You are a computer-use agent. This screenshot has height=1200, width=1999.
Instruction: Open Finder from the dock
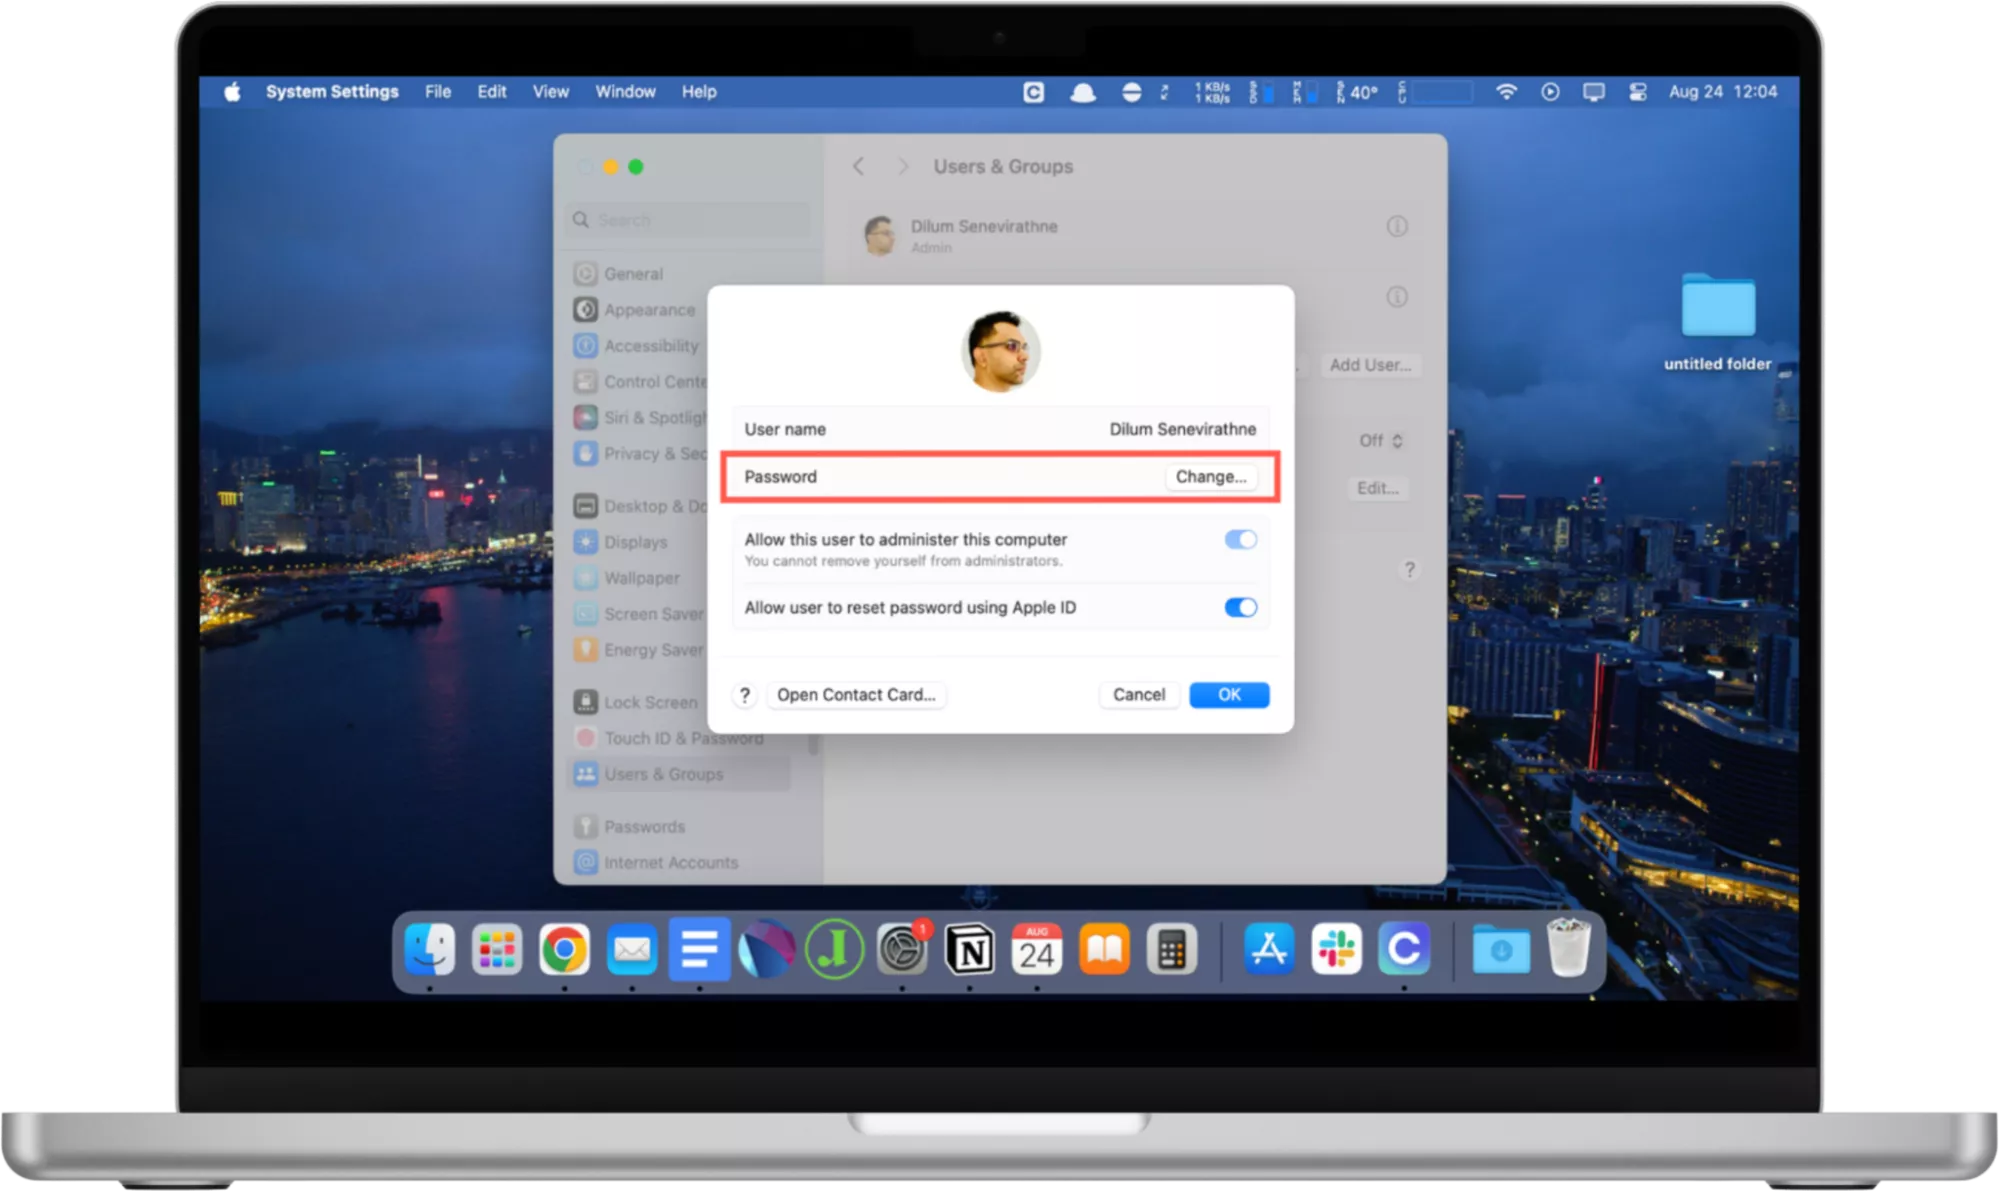point(430,949)
